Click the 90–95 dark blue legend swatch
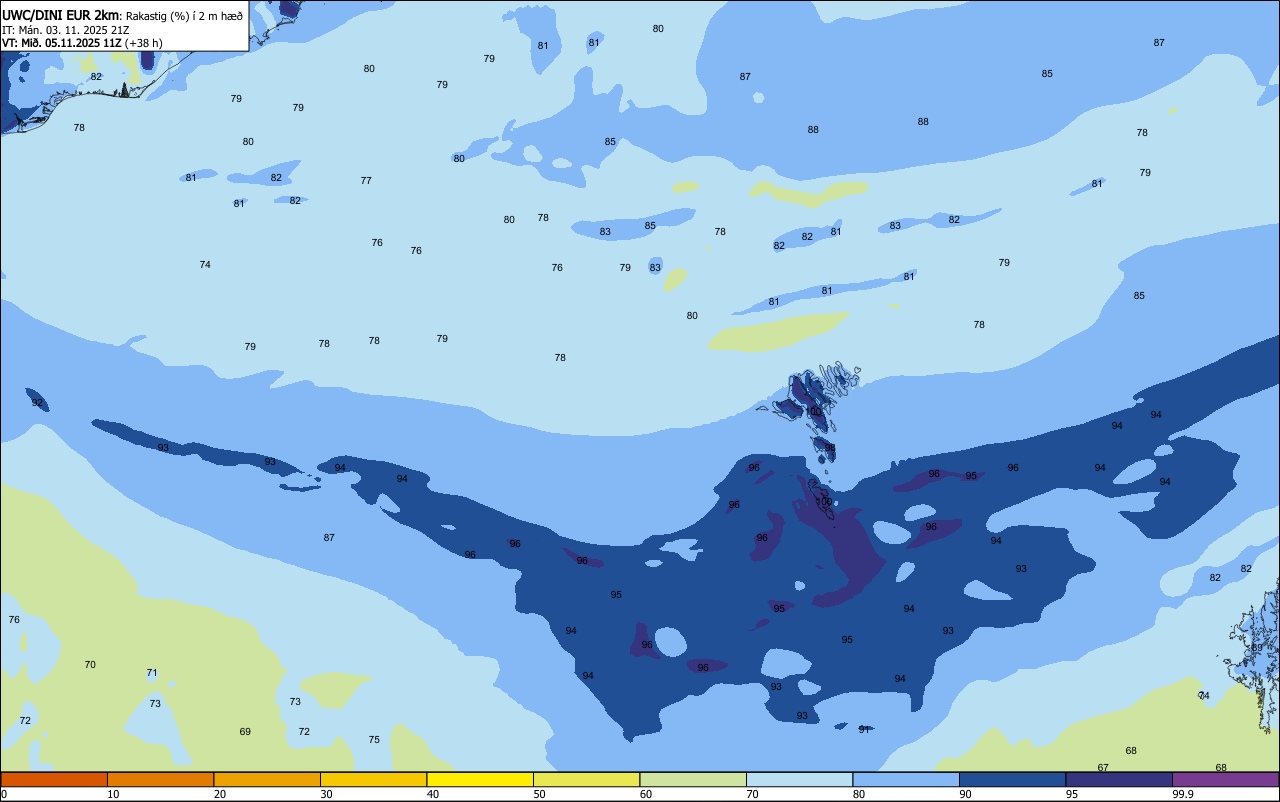The image size is (1280, 802). coord(1012,779)
